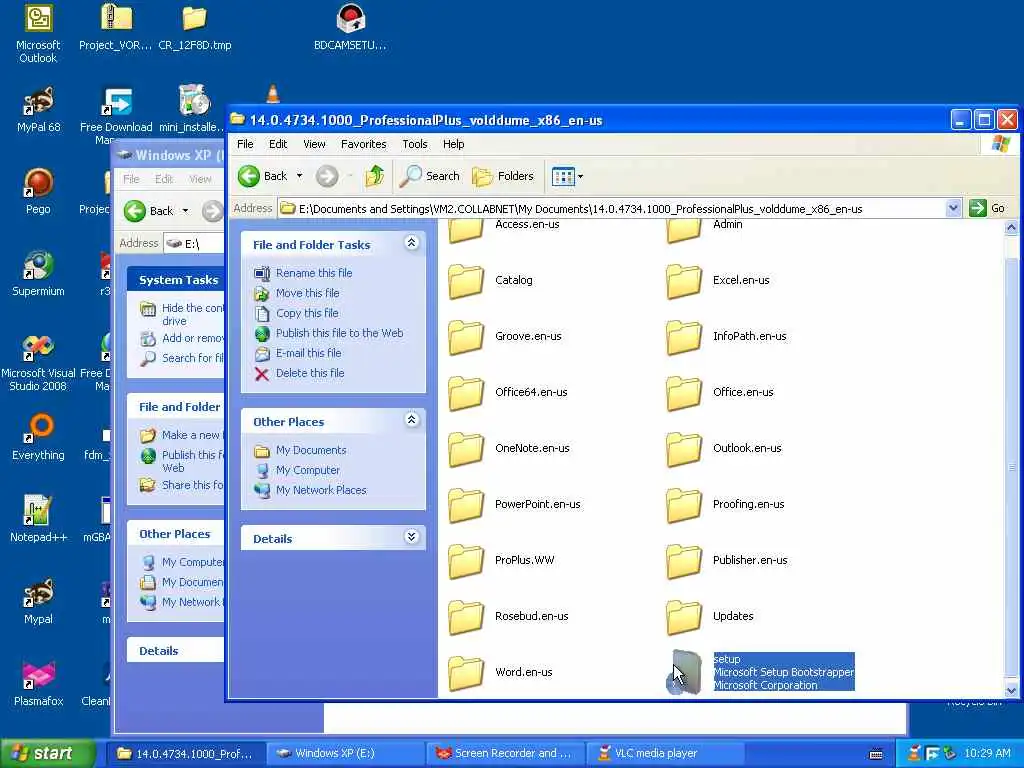
Task: Switch to Screen Recorder taskbar button
Action: [x=505, y=754]
